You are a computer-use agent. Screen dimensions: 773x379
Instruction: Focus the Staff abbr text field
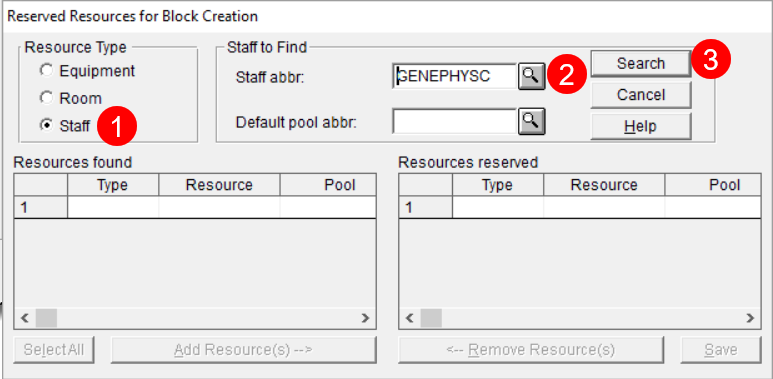click(455, 76)
